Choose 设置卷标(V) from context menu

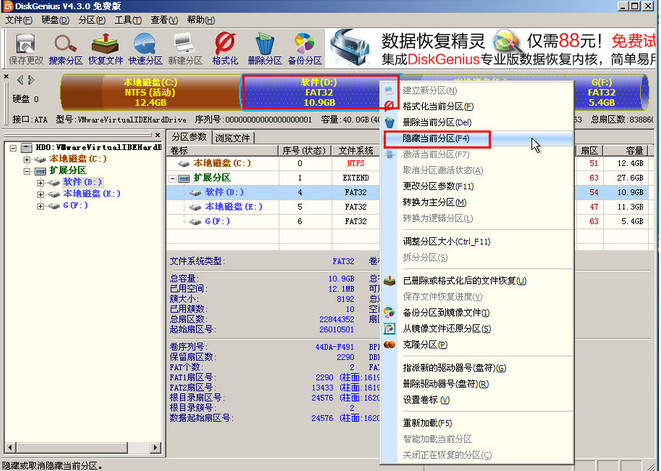pyautogui.click(x=476, y=400)
